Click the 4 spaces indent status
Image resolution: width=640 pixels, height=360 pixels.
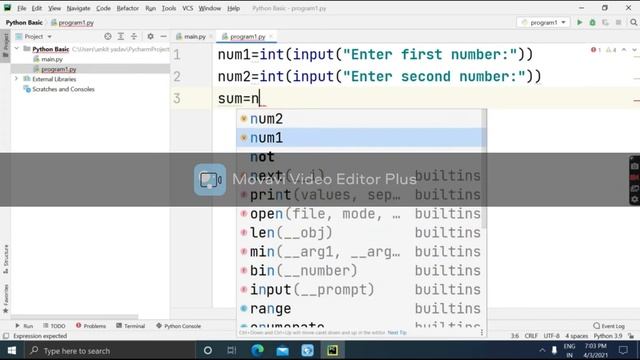[576, 336]
